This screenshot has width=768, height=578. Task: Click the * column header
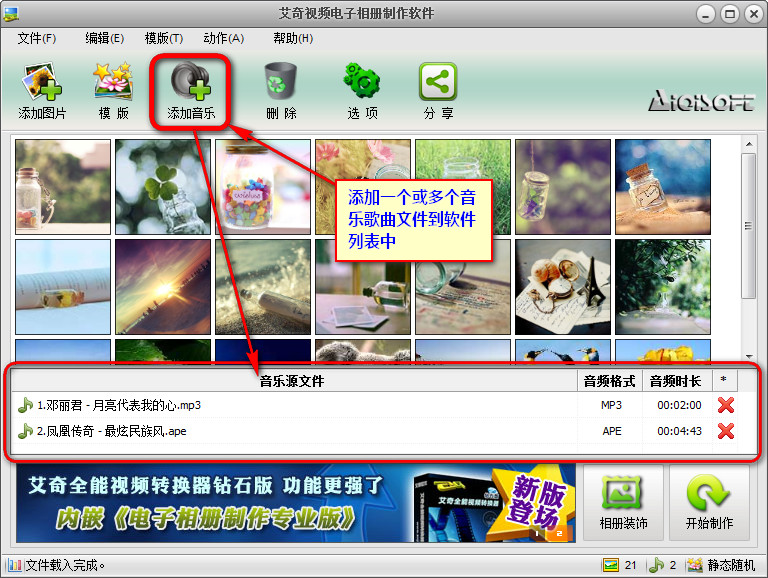724,381
